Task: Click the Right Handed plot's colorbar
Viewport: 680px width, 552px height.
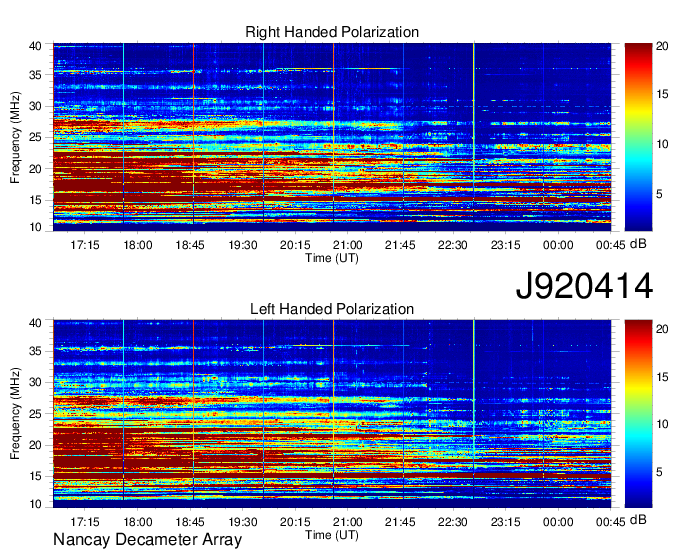Action: point(638,137)
